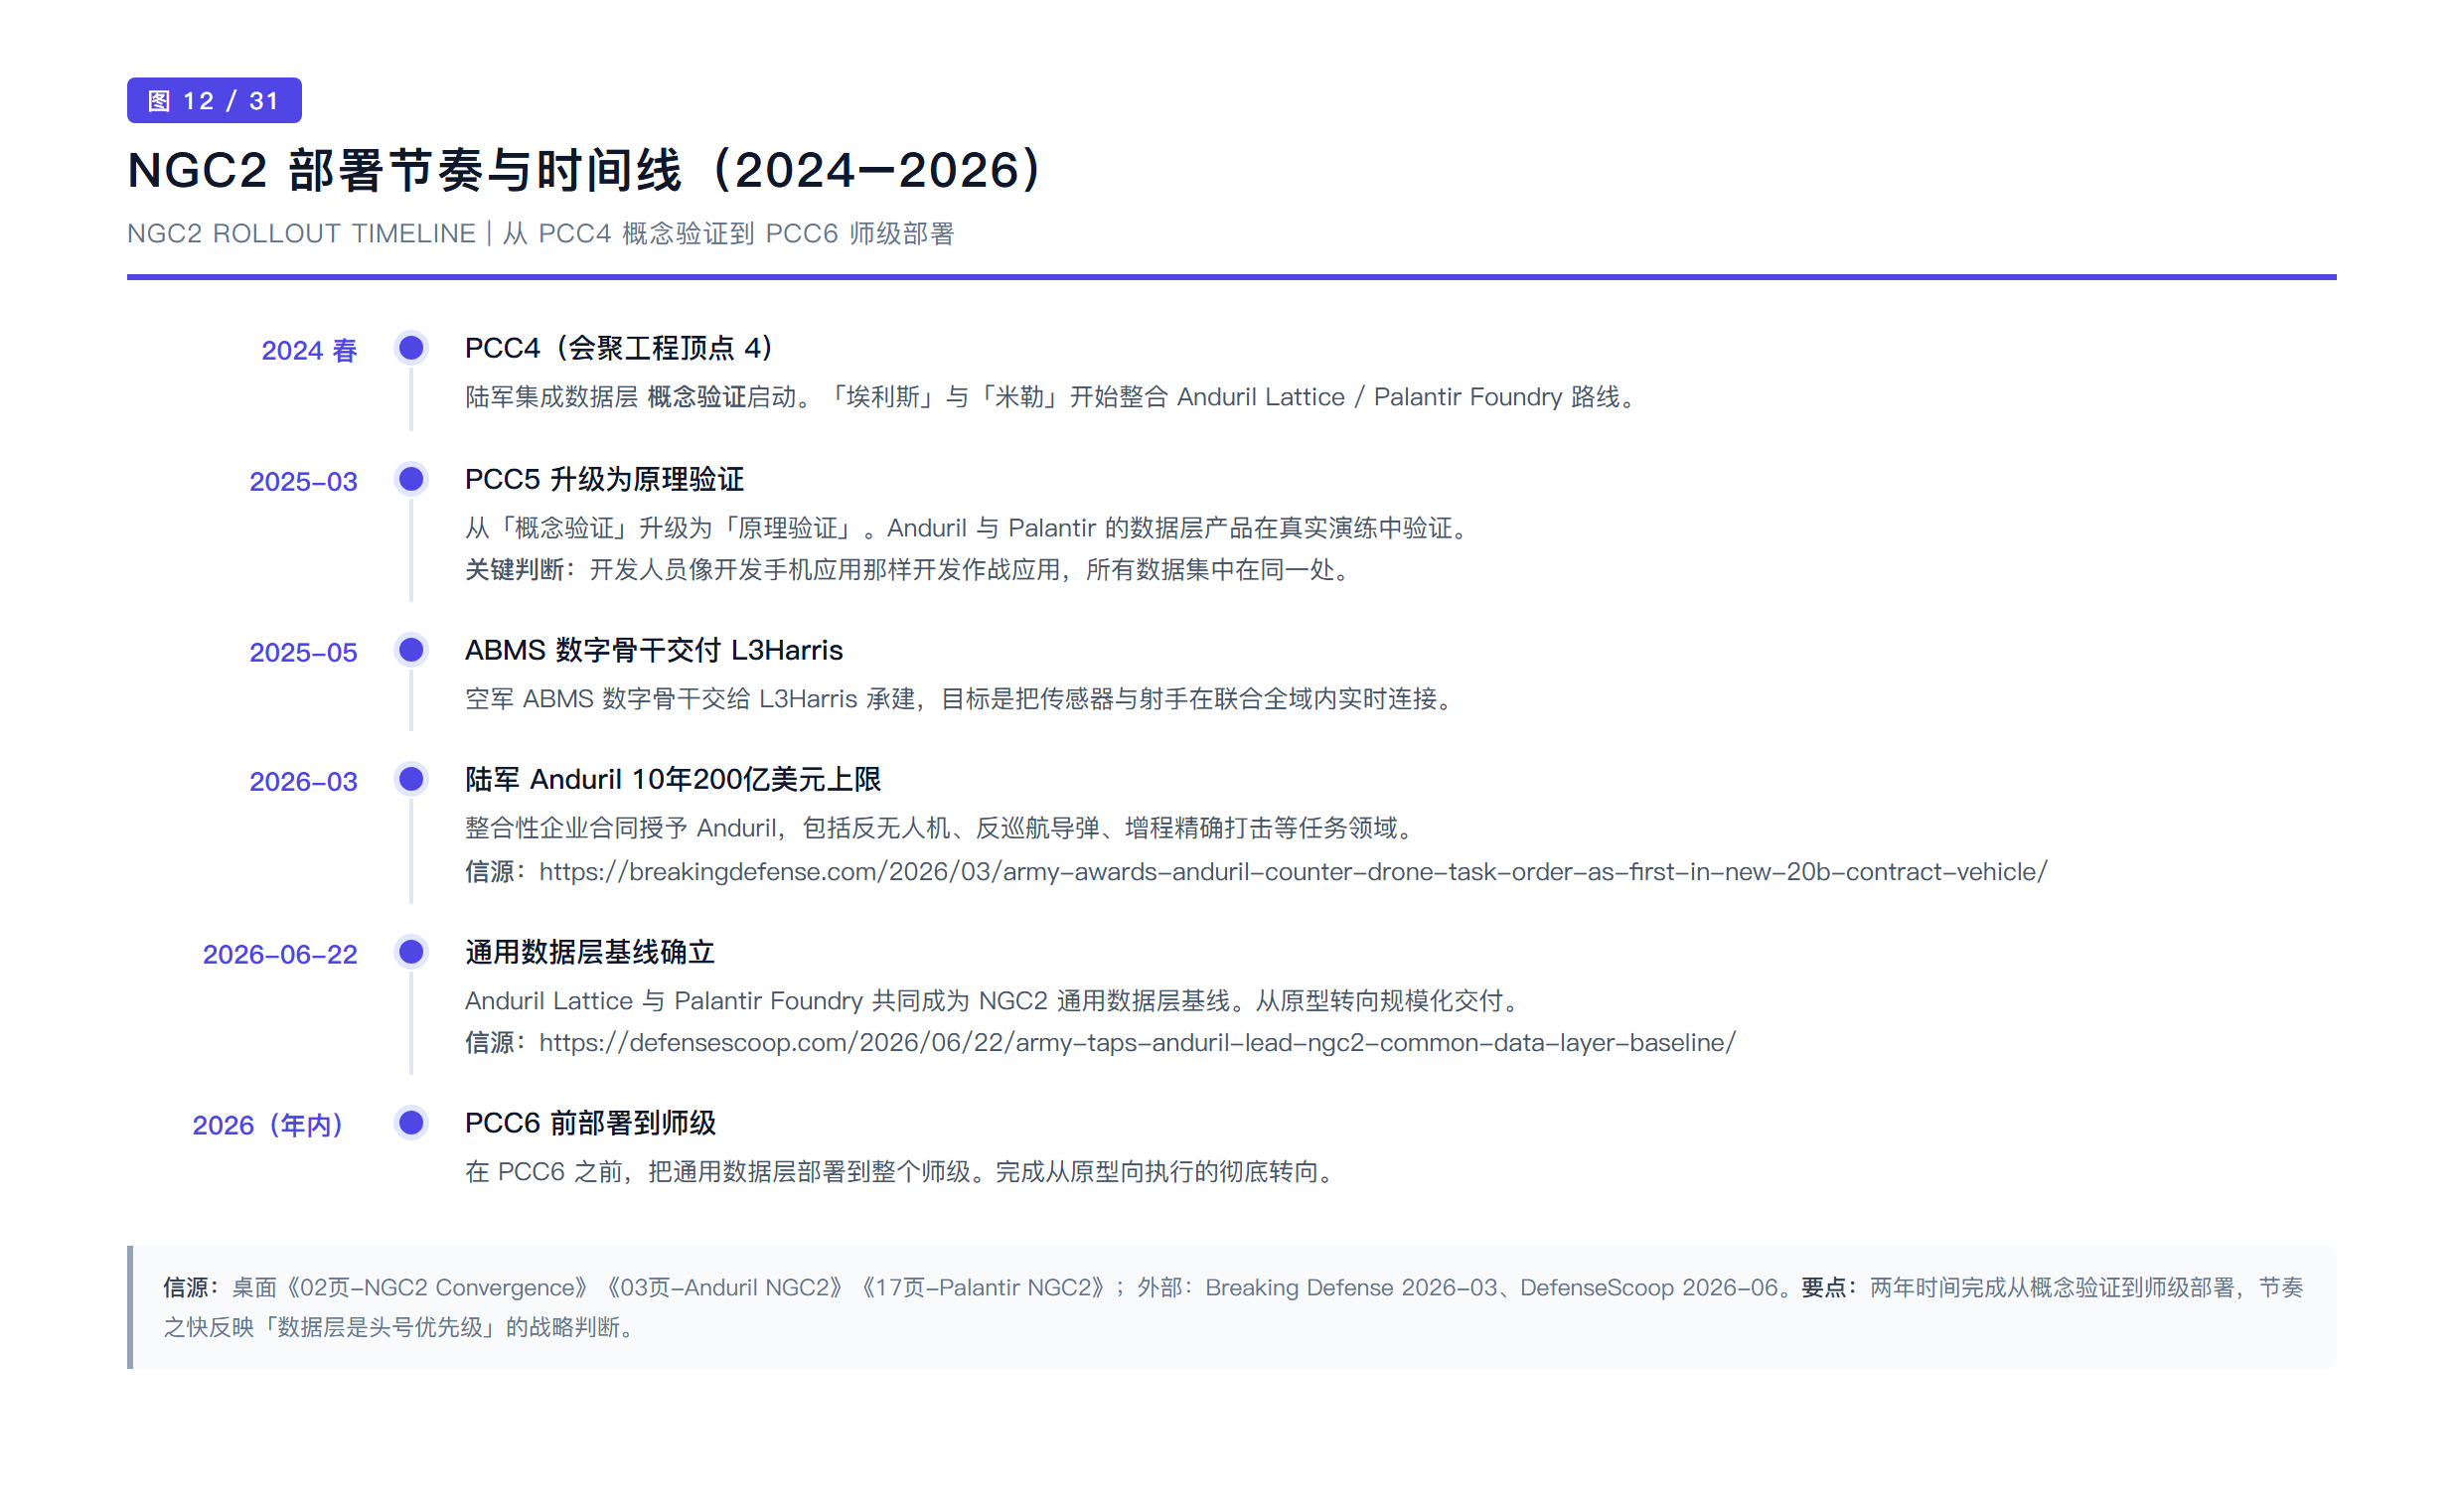Click the timeline dot for 2025-05

coord(411,650)
